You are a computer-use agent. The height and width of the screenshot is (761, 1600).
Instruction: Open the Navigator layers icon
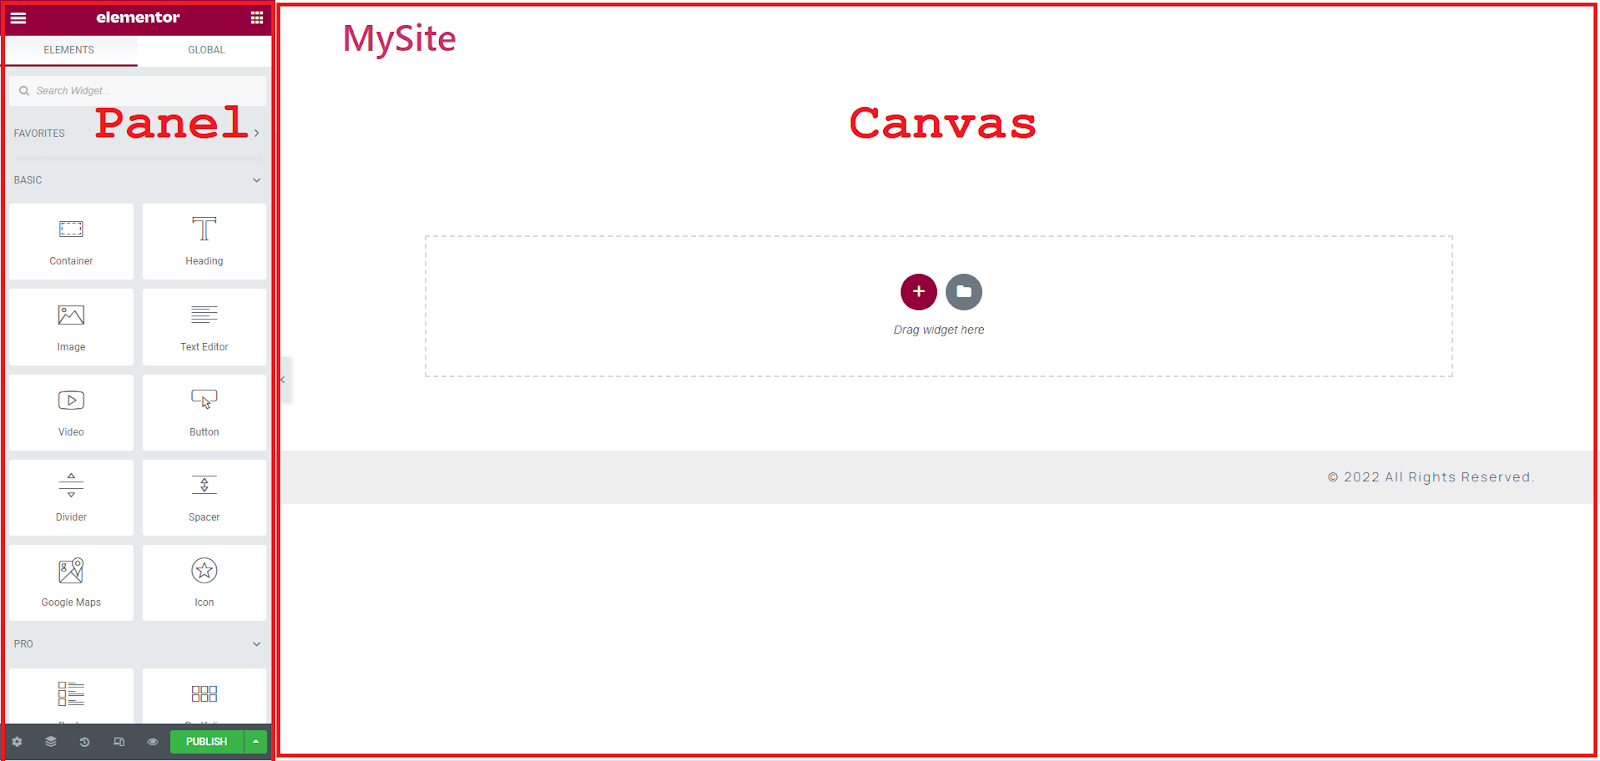pyautogui.click(x=51, y=742)
